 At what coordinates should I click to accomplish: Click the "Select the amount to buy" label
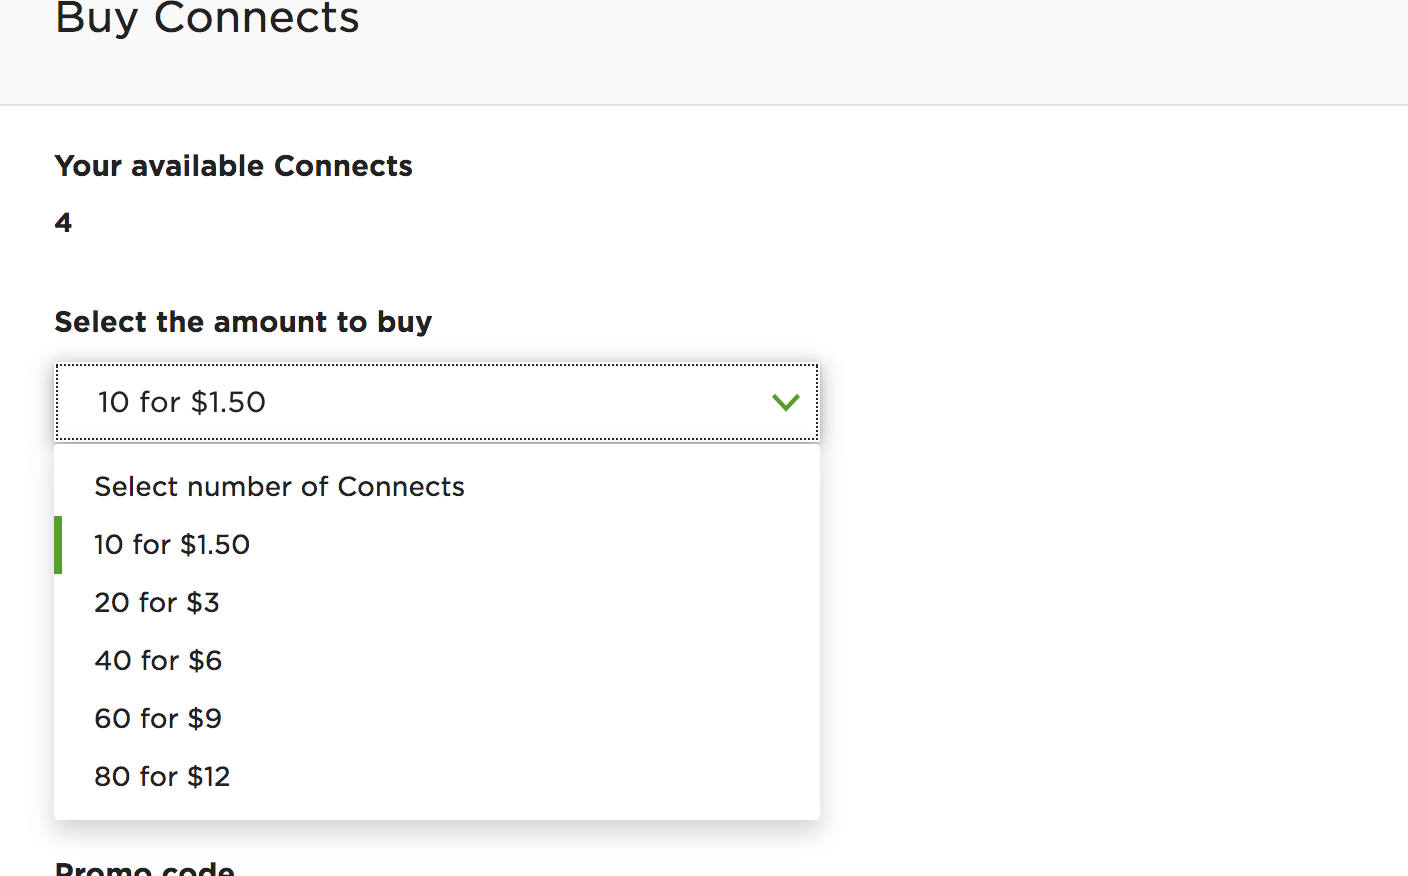(243, 322)
